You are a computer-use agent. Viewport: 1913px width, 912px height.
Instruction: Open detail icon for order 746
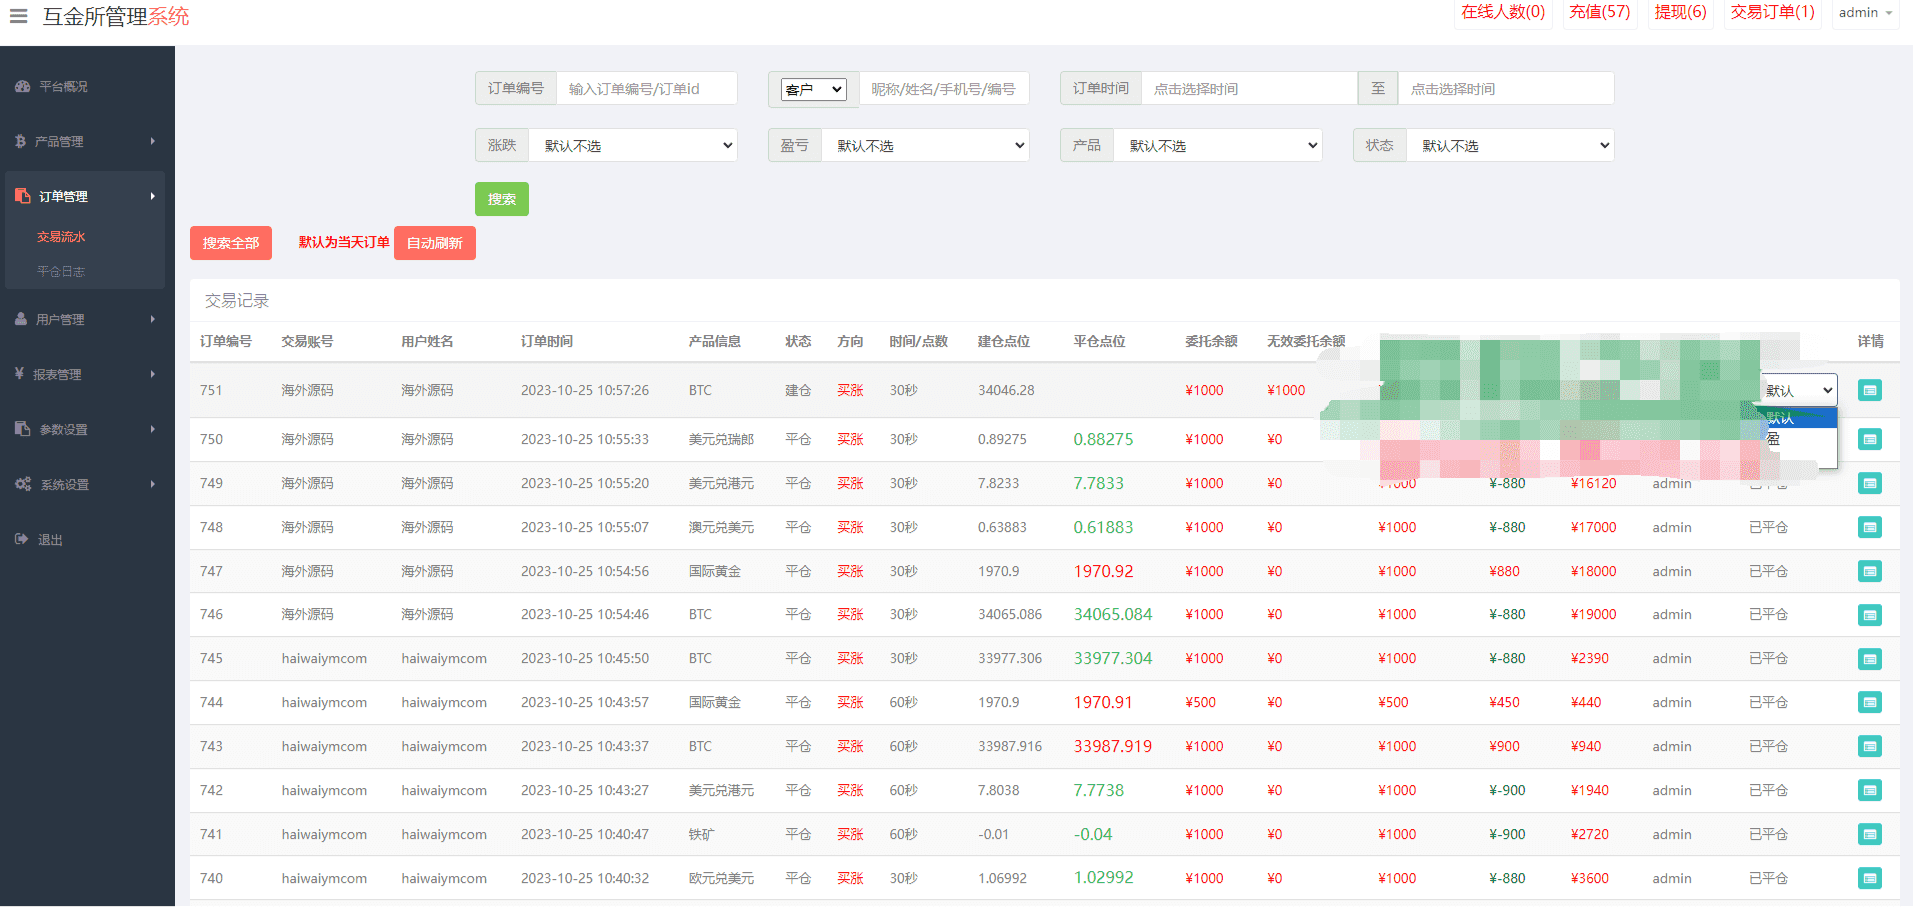(x=1869, y=615)
